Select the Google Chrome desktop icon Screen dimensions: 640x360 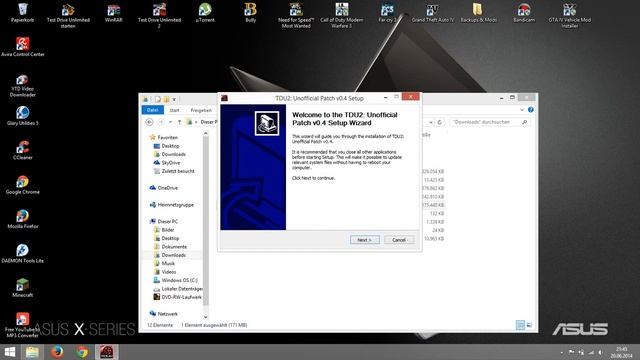22,184
